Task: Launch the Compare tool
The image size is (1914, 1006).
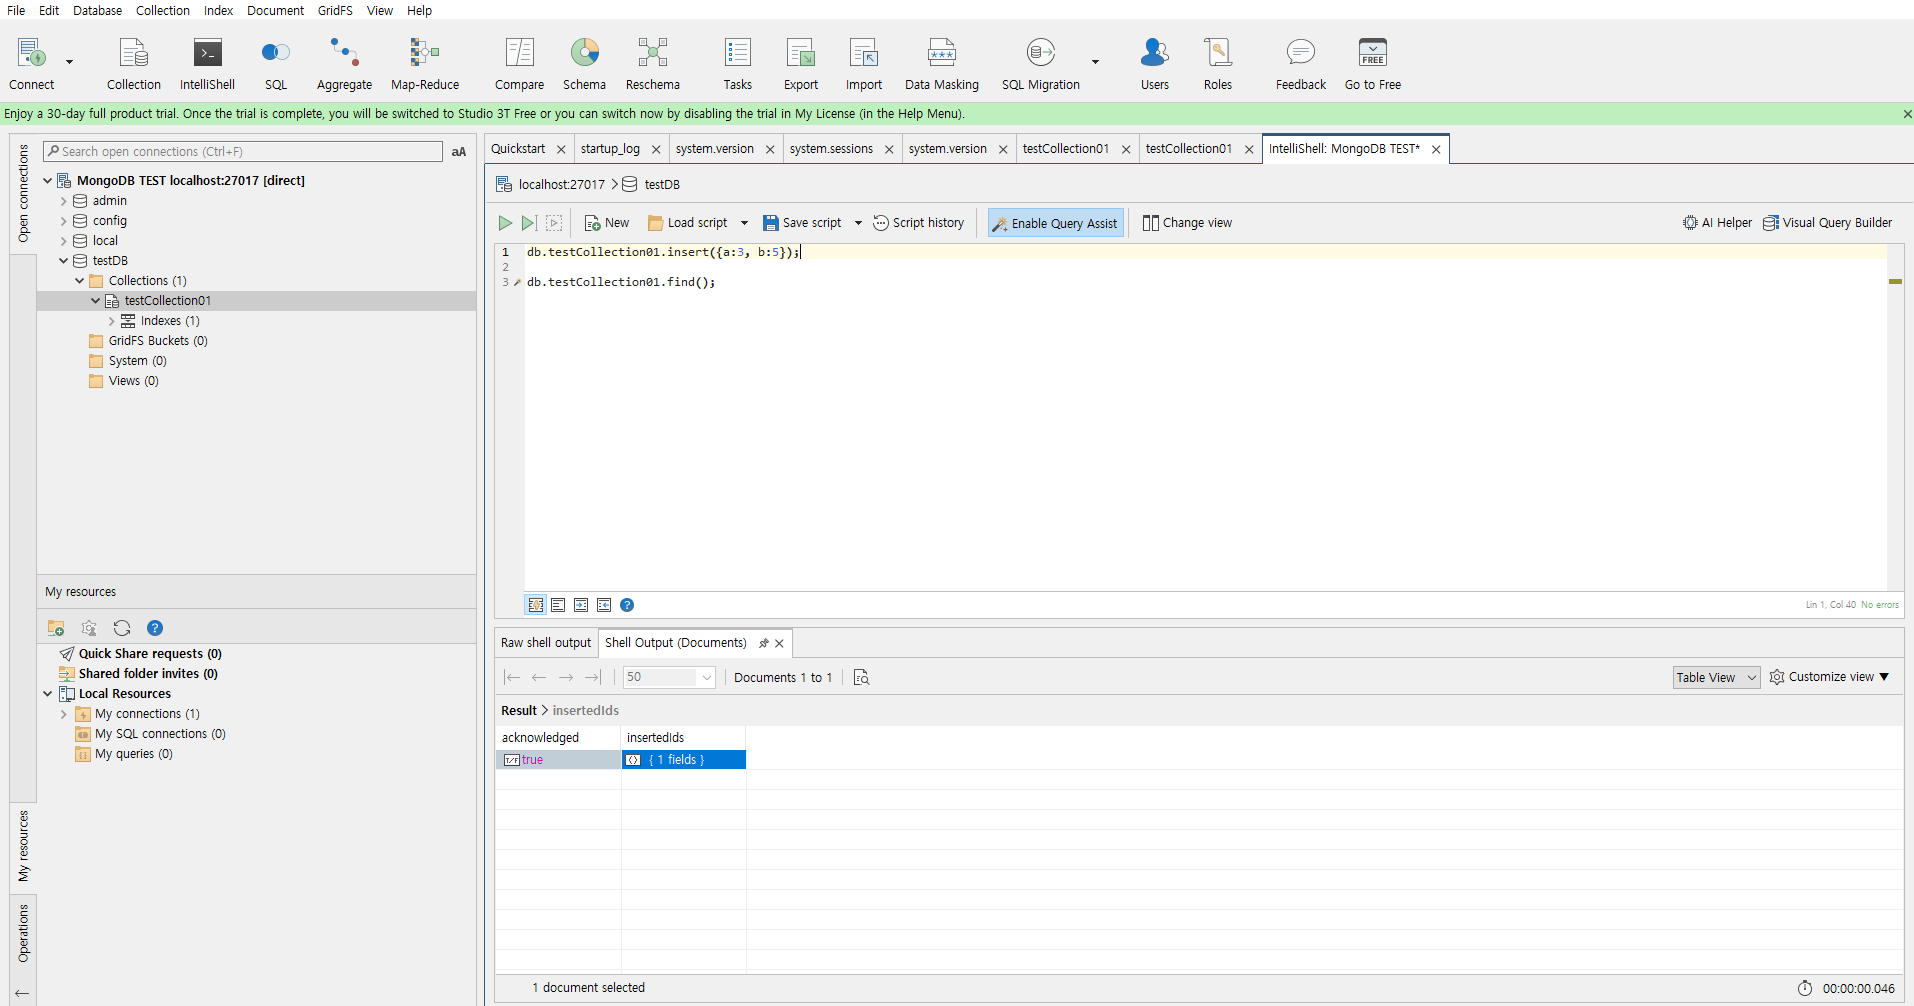Action: point(519,63)
